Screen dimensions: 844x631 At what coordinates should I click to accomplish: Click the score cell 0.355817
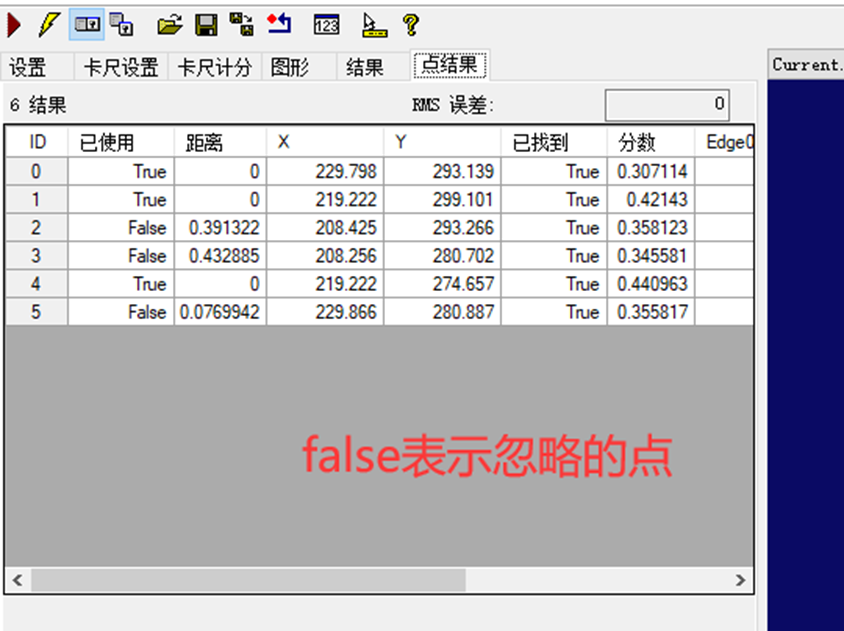click(x=651, y=312)
